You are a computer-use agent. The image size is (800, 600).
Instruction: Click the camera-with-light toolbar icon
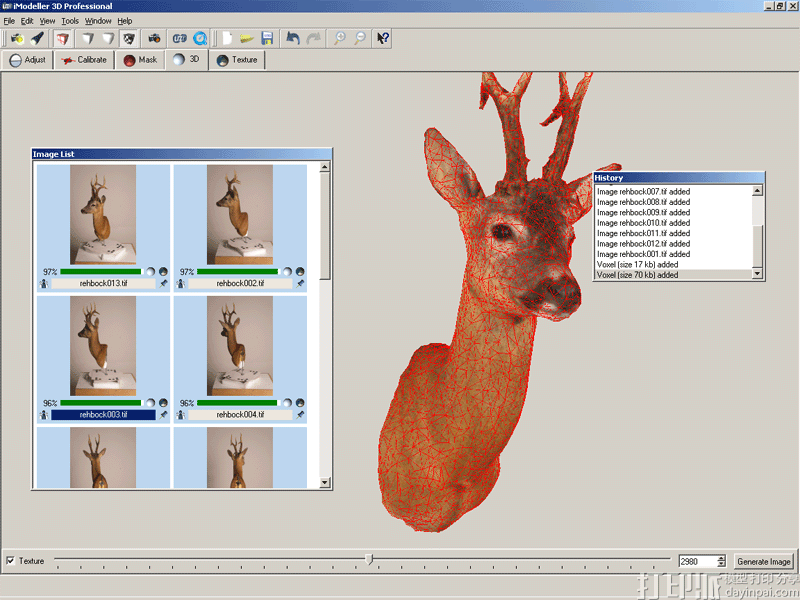pyautogui.click(x=17, y=38)
